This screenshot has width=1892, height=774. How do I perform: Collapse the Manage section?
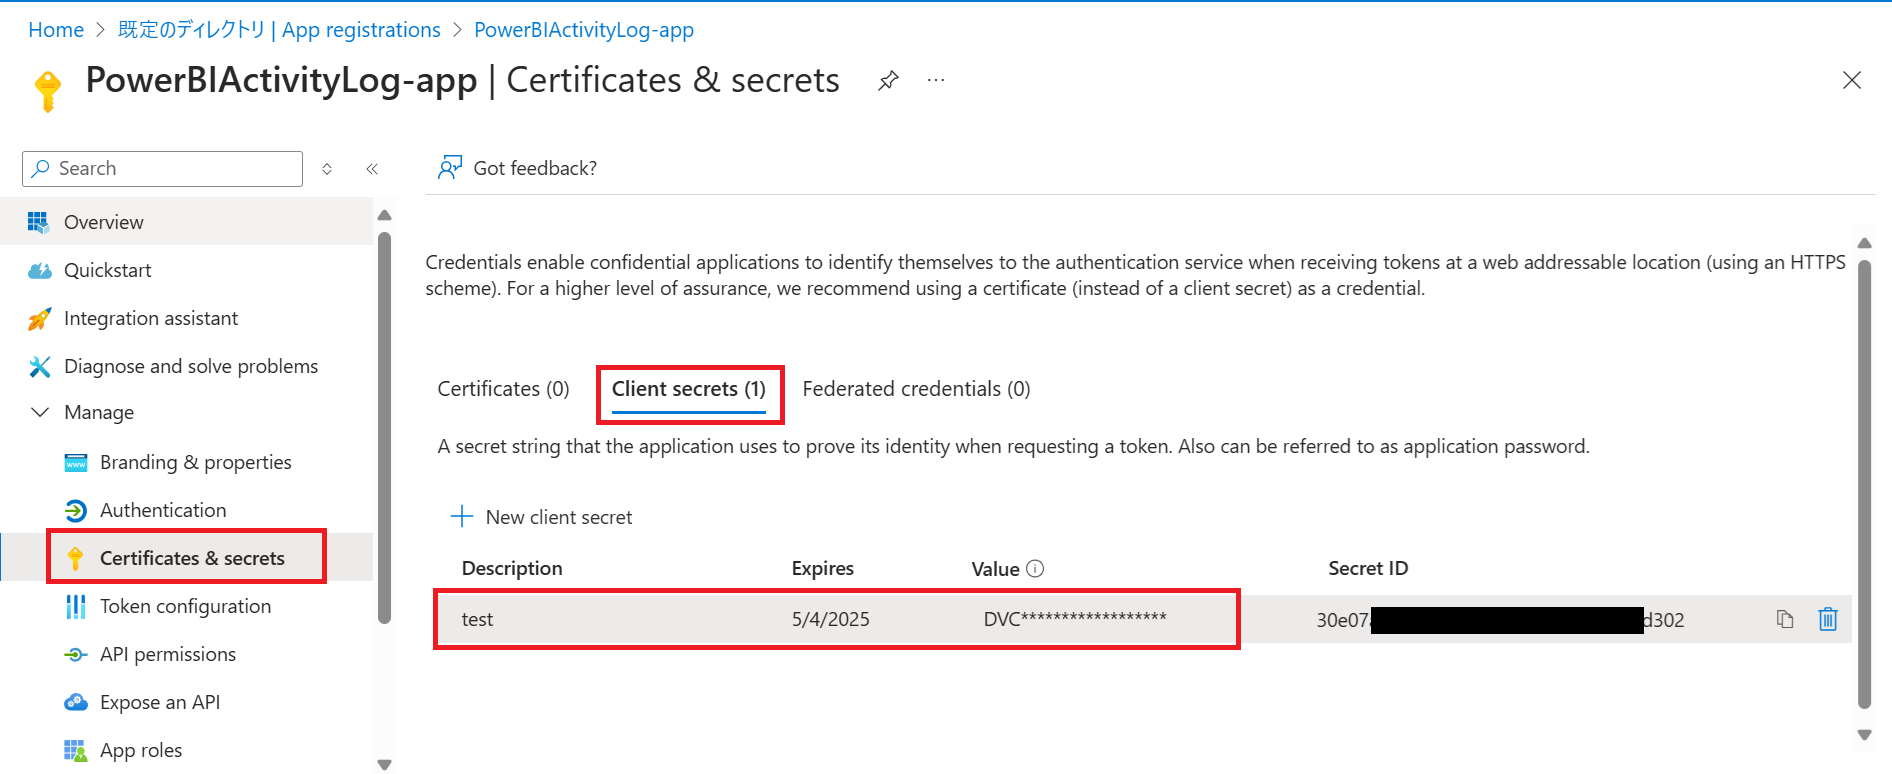tap(40, 412)
